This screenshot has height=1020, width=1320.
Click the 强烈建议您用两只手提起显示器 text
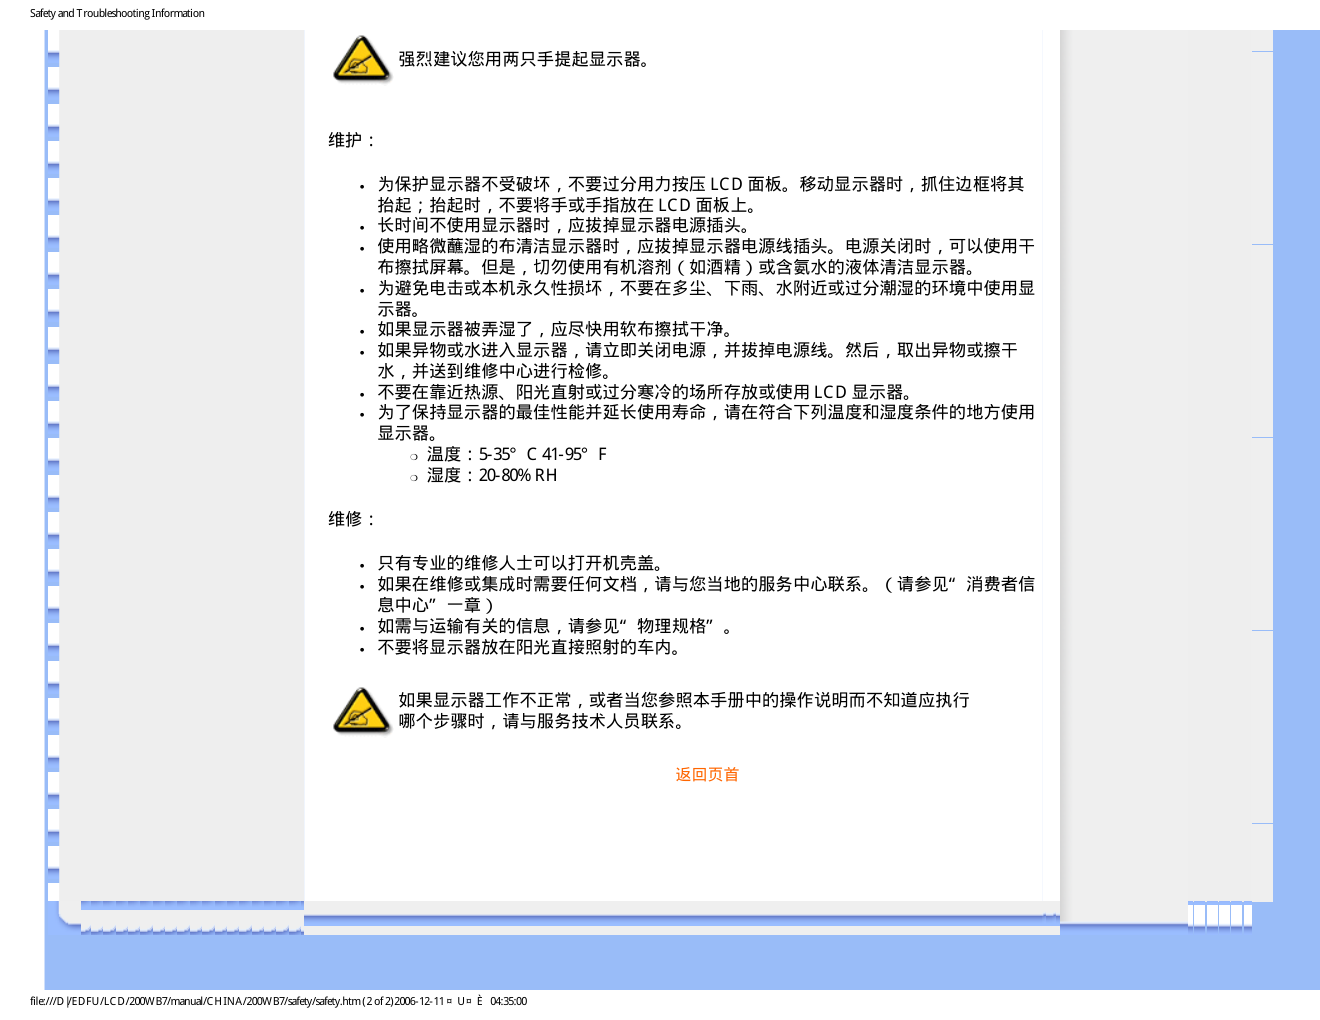pos(525,59)
